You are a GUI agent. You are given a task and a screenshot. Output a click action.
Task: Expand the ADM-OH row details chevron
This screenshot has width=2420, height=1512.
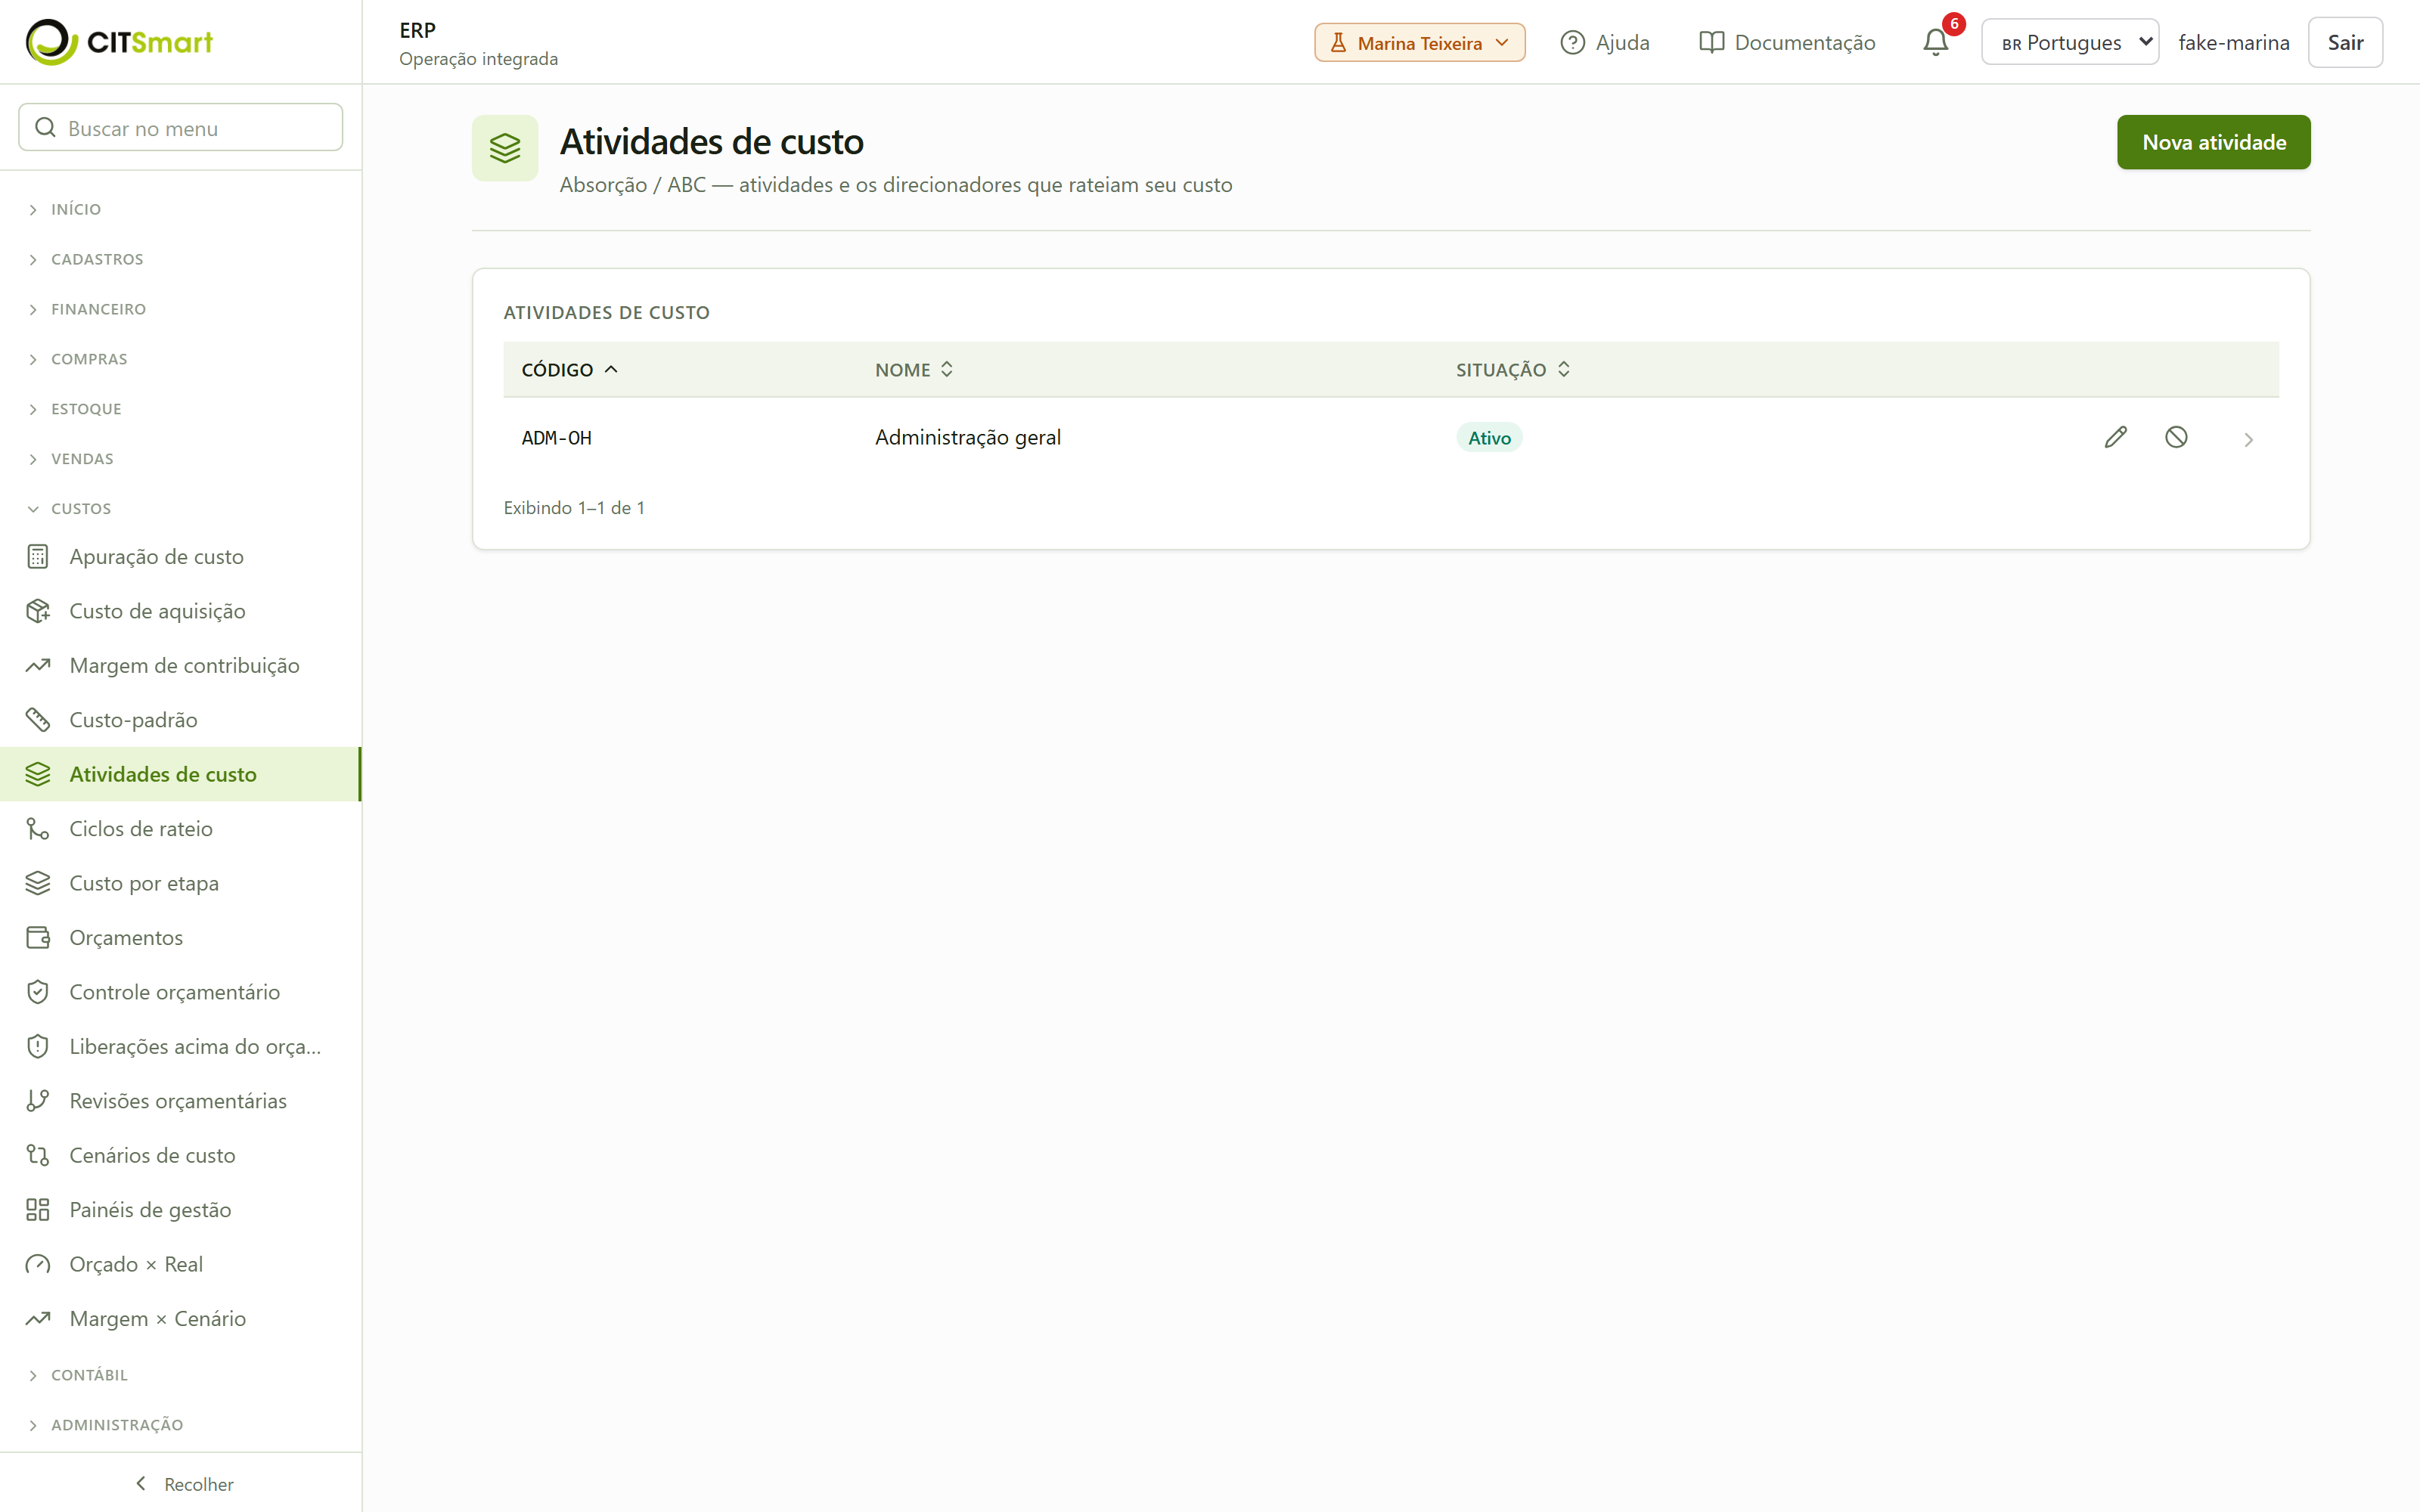pos(2248,440)
